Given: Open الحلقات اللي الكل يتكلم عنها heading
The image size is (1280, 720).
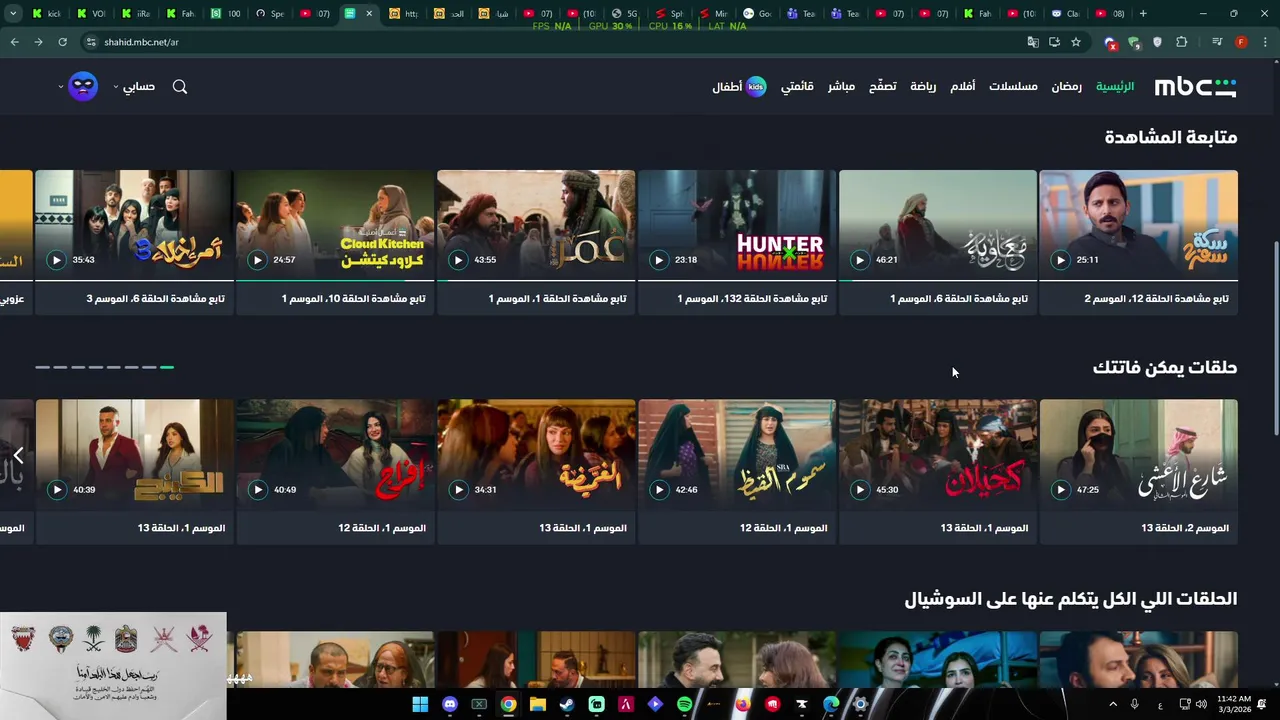Looking at the screenshot, I should [1071, 599].
